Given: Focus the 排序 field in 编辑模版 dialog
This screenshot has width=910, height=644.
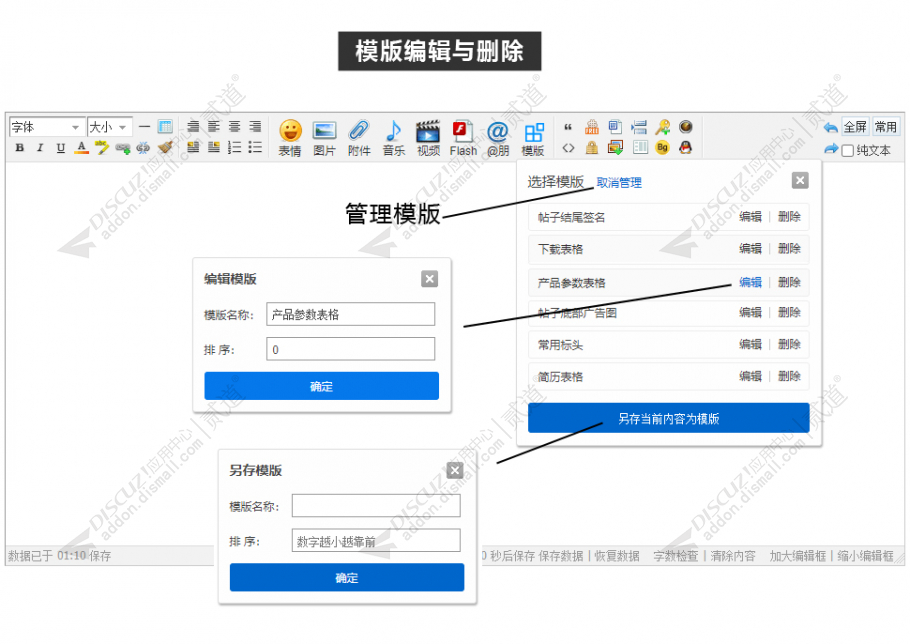Looking at the screenshot, I should (351, 349).
